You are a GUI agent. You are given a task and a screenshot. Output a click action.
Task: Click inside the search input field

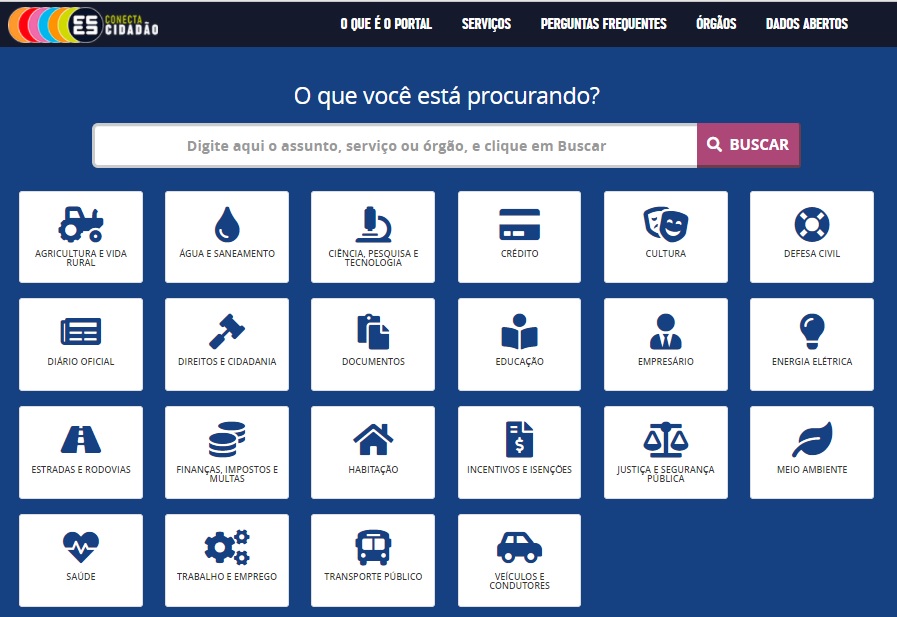point(394,144)
